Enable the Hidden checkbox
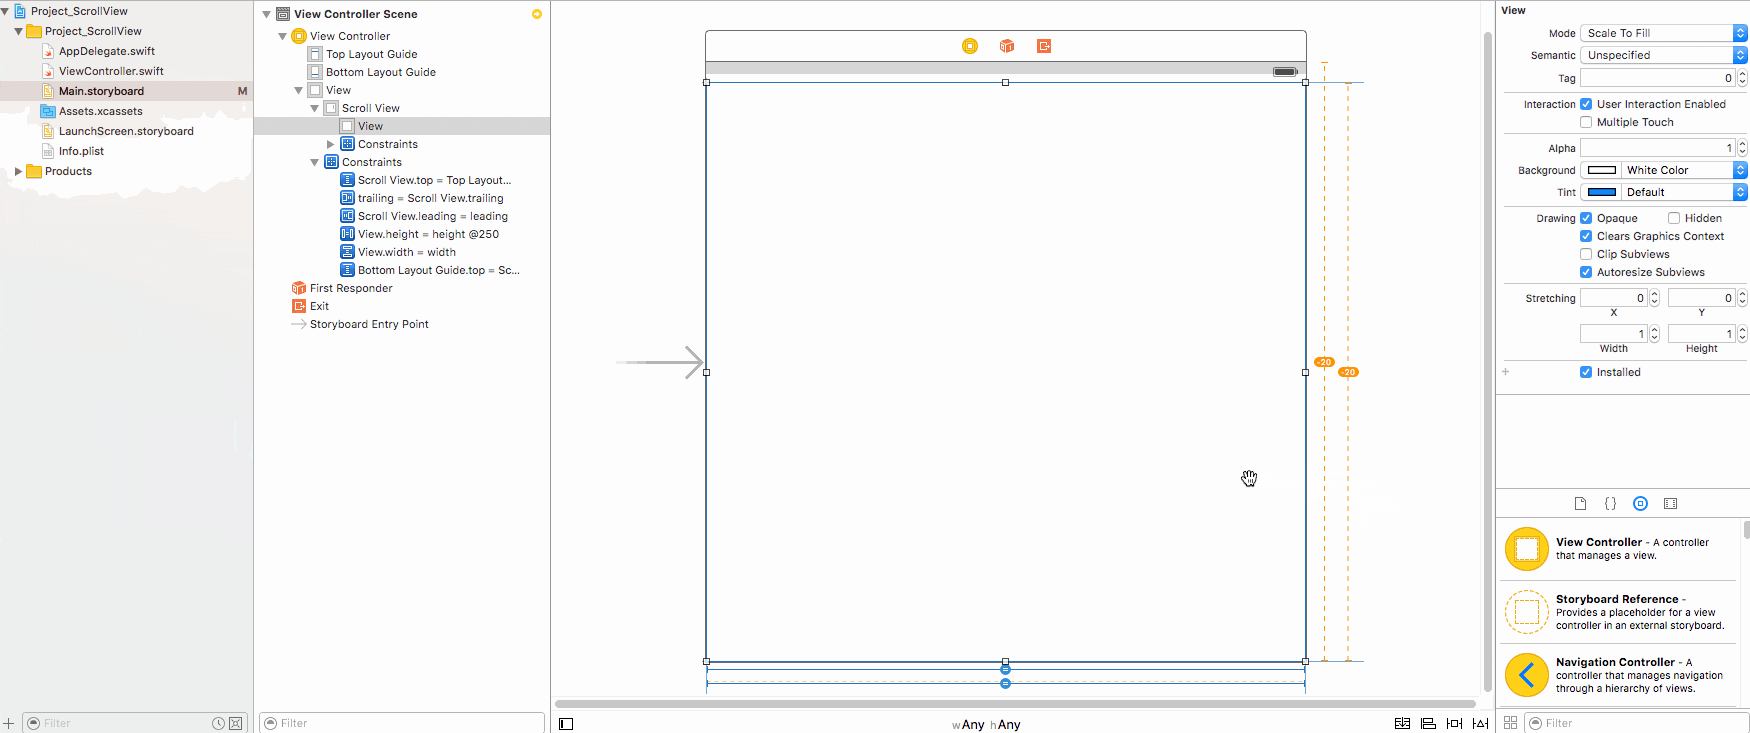This screenshot has height=733, width=1750. (x=1674, y=218)
